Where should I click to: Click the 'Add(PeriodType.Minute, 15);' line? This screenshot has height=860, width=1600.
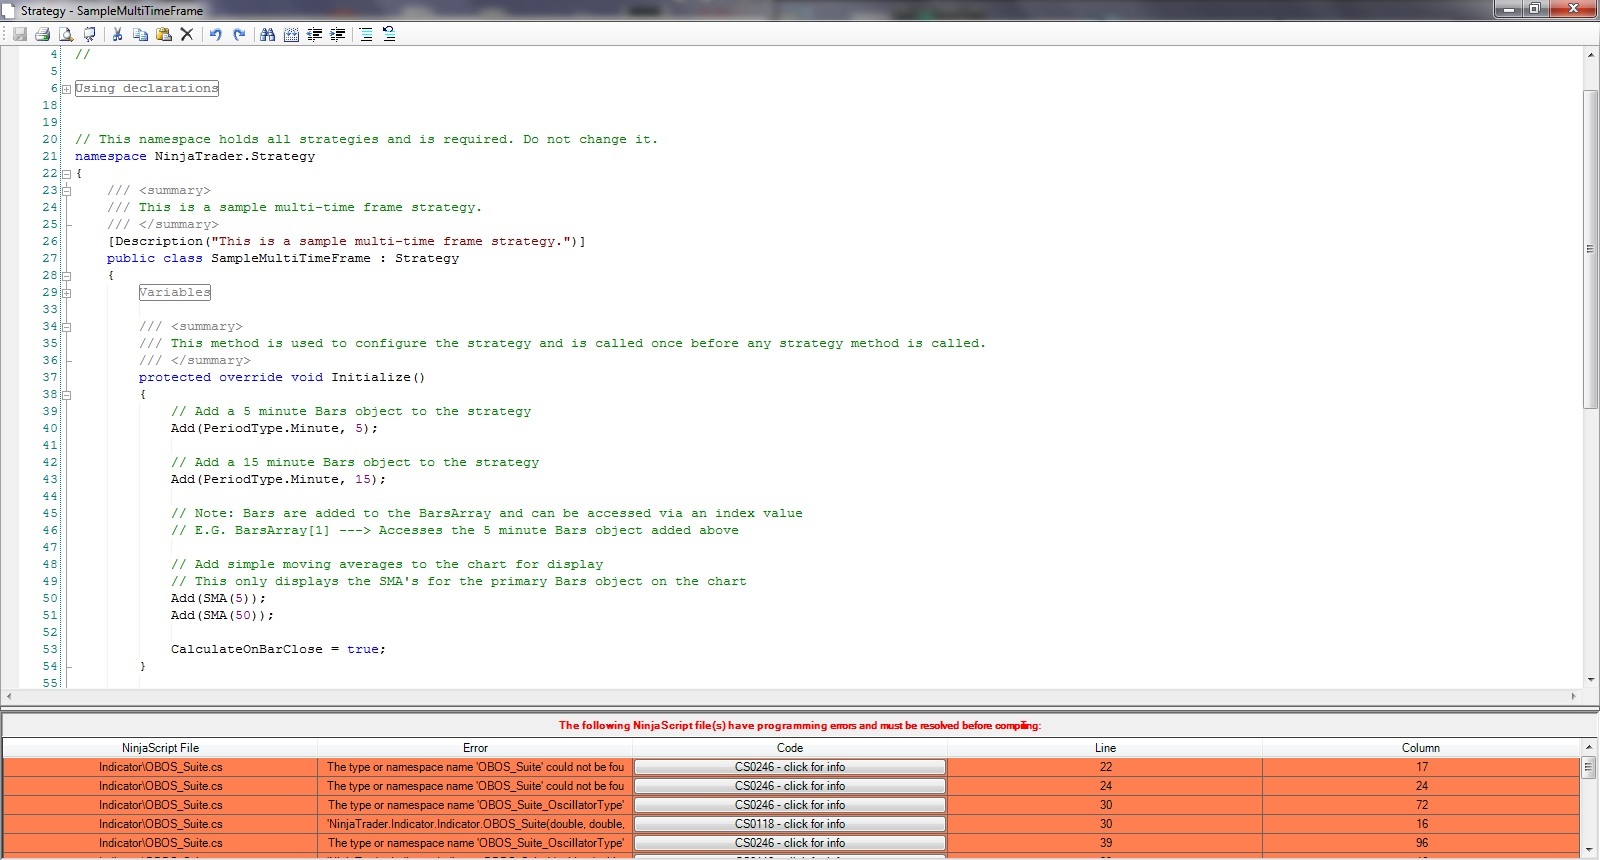[279, 479]
